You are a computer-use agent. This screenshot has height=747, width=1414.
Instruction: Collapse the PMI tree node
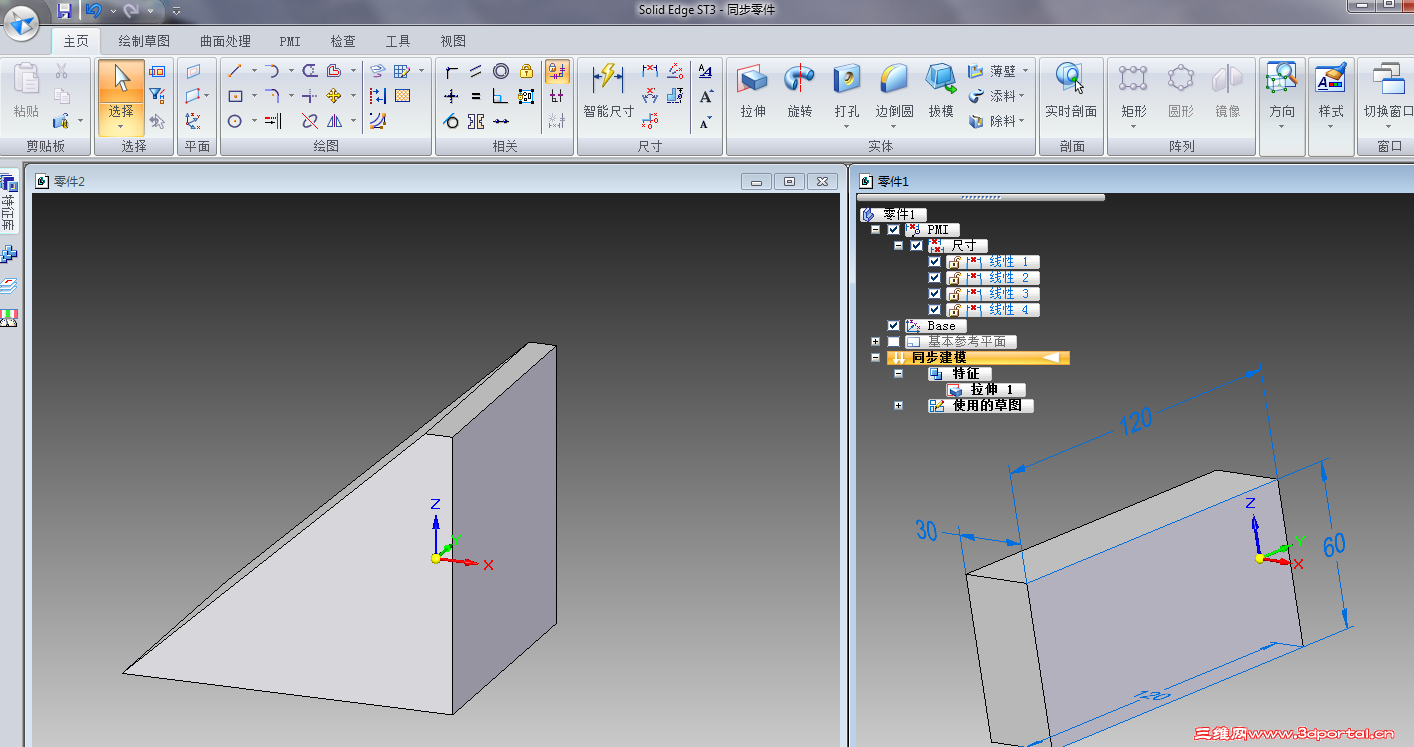pyautogui.click(x=876, y=230)
